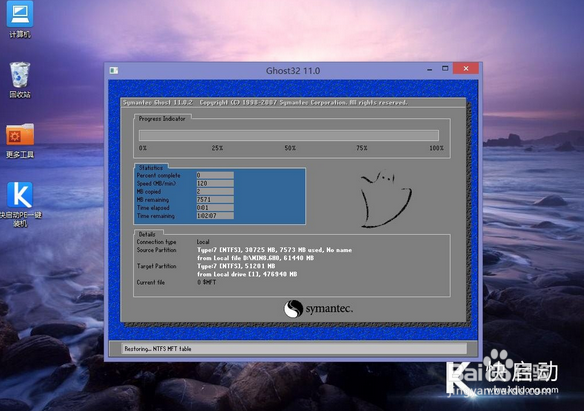Click the 'Local' connection type value
The height and width of the screenshot is (411, 584).
point(203,242)
